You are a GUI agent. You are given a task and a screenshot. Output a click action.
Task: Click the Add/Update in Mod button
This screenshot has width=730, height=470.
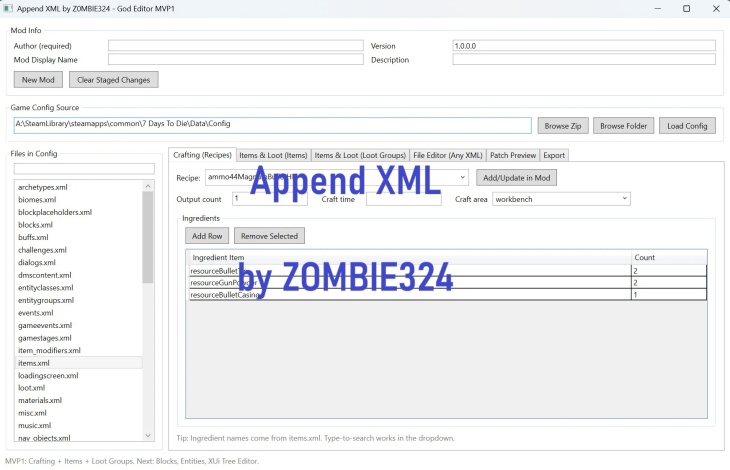[x=516, y=178]
